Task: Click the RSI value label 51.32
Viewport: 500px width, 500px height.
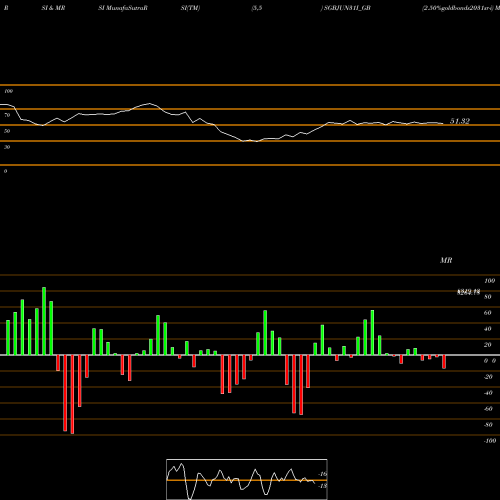Action: tap(460, 121)
